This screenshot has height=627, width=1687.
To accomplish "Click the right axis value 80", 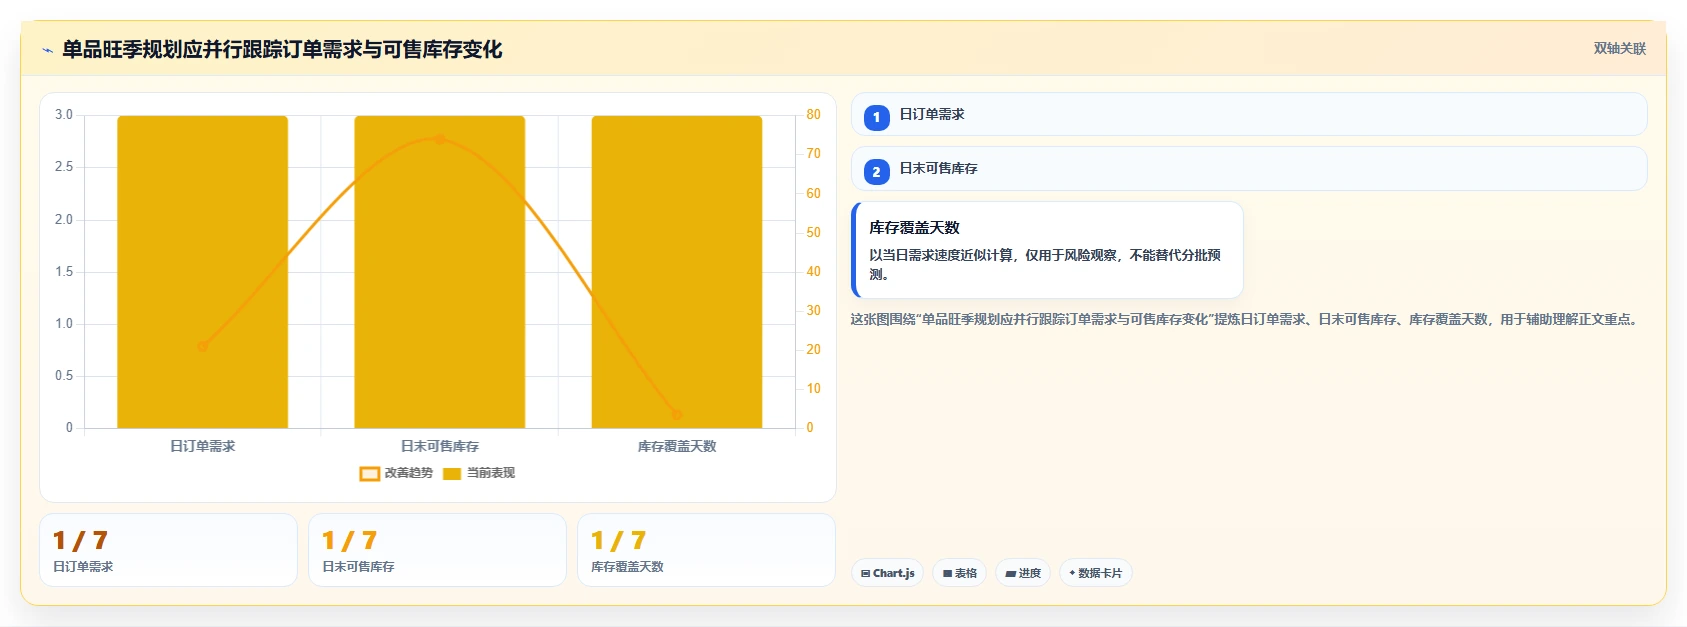I will [x=813, y=115].
